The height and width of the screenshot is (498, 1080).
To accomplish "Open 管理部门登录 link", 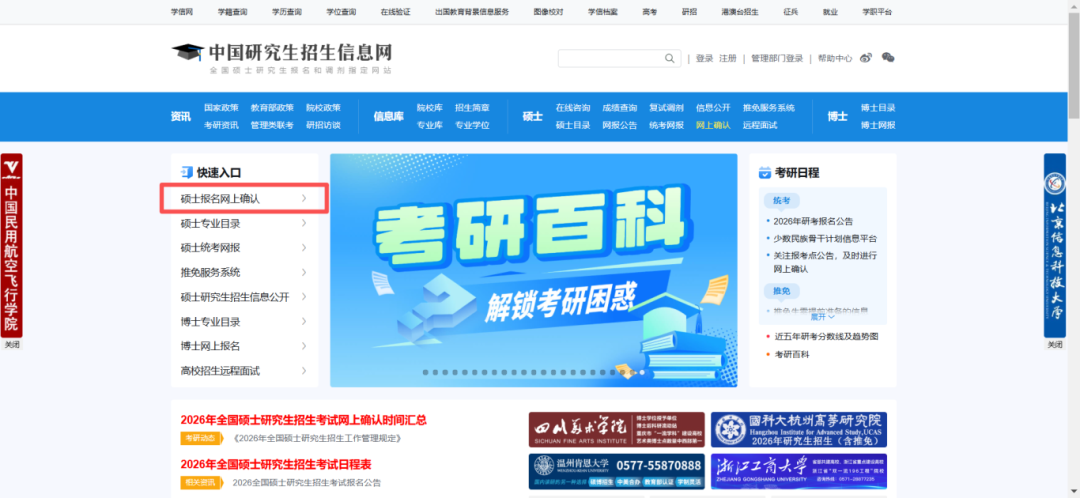I will [777, 59].
